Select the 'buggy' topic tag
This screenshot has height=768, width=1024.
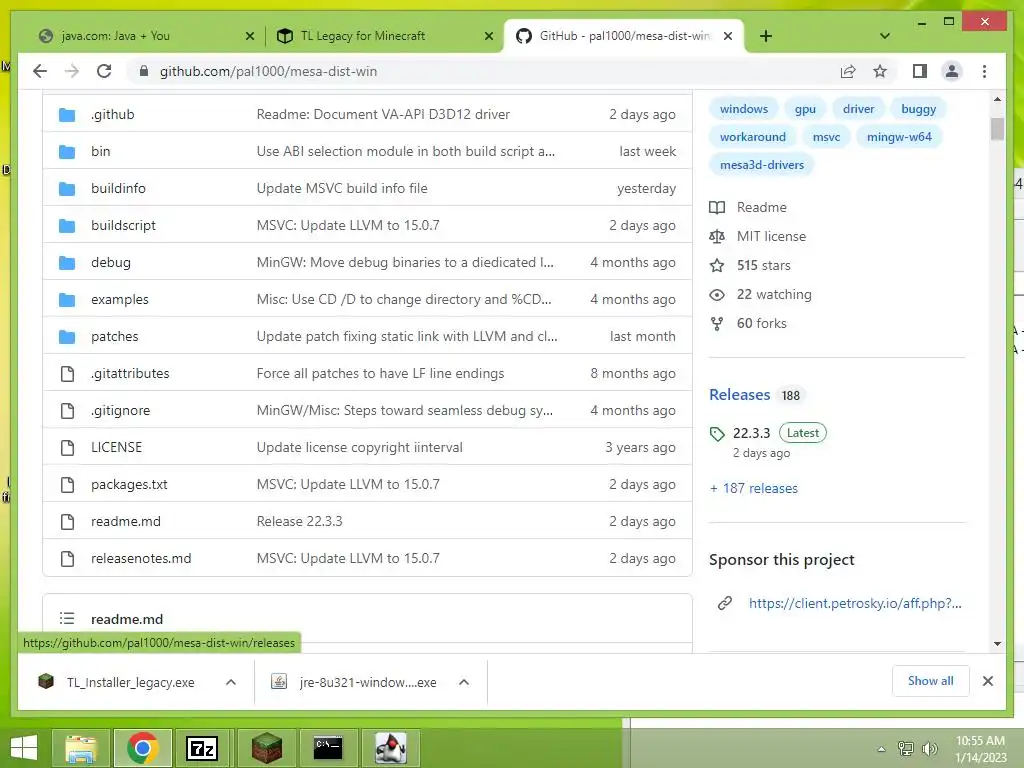tap(918, 109)
